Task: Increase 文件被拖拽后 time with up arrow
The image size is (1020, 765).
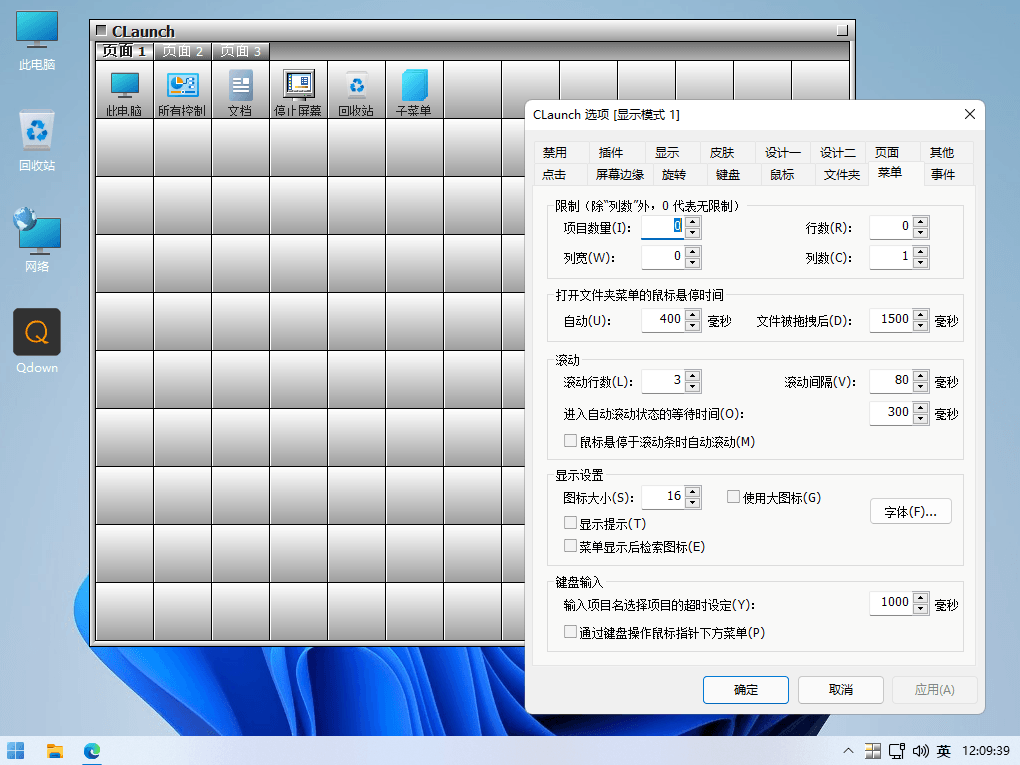Action: [x=920, y=314]
